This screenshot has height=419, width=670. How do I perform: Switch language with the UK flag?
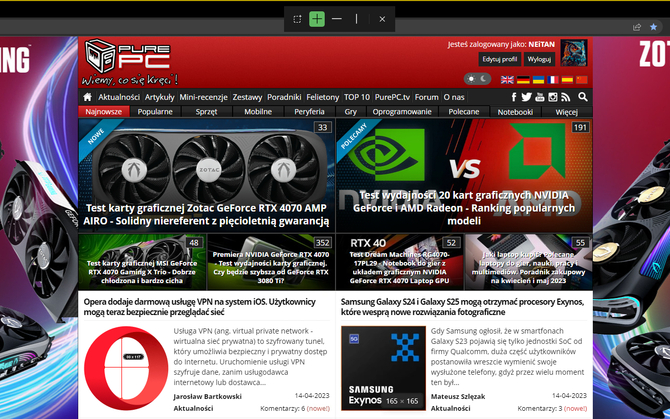click(x=507, y=79)
